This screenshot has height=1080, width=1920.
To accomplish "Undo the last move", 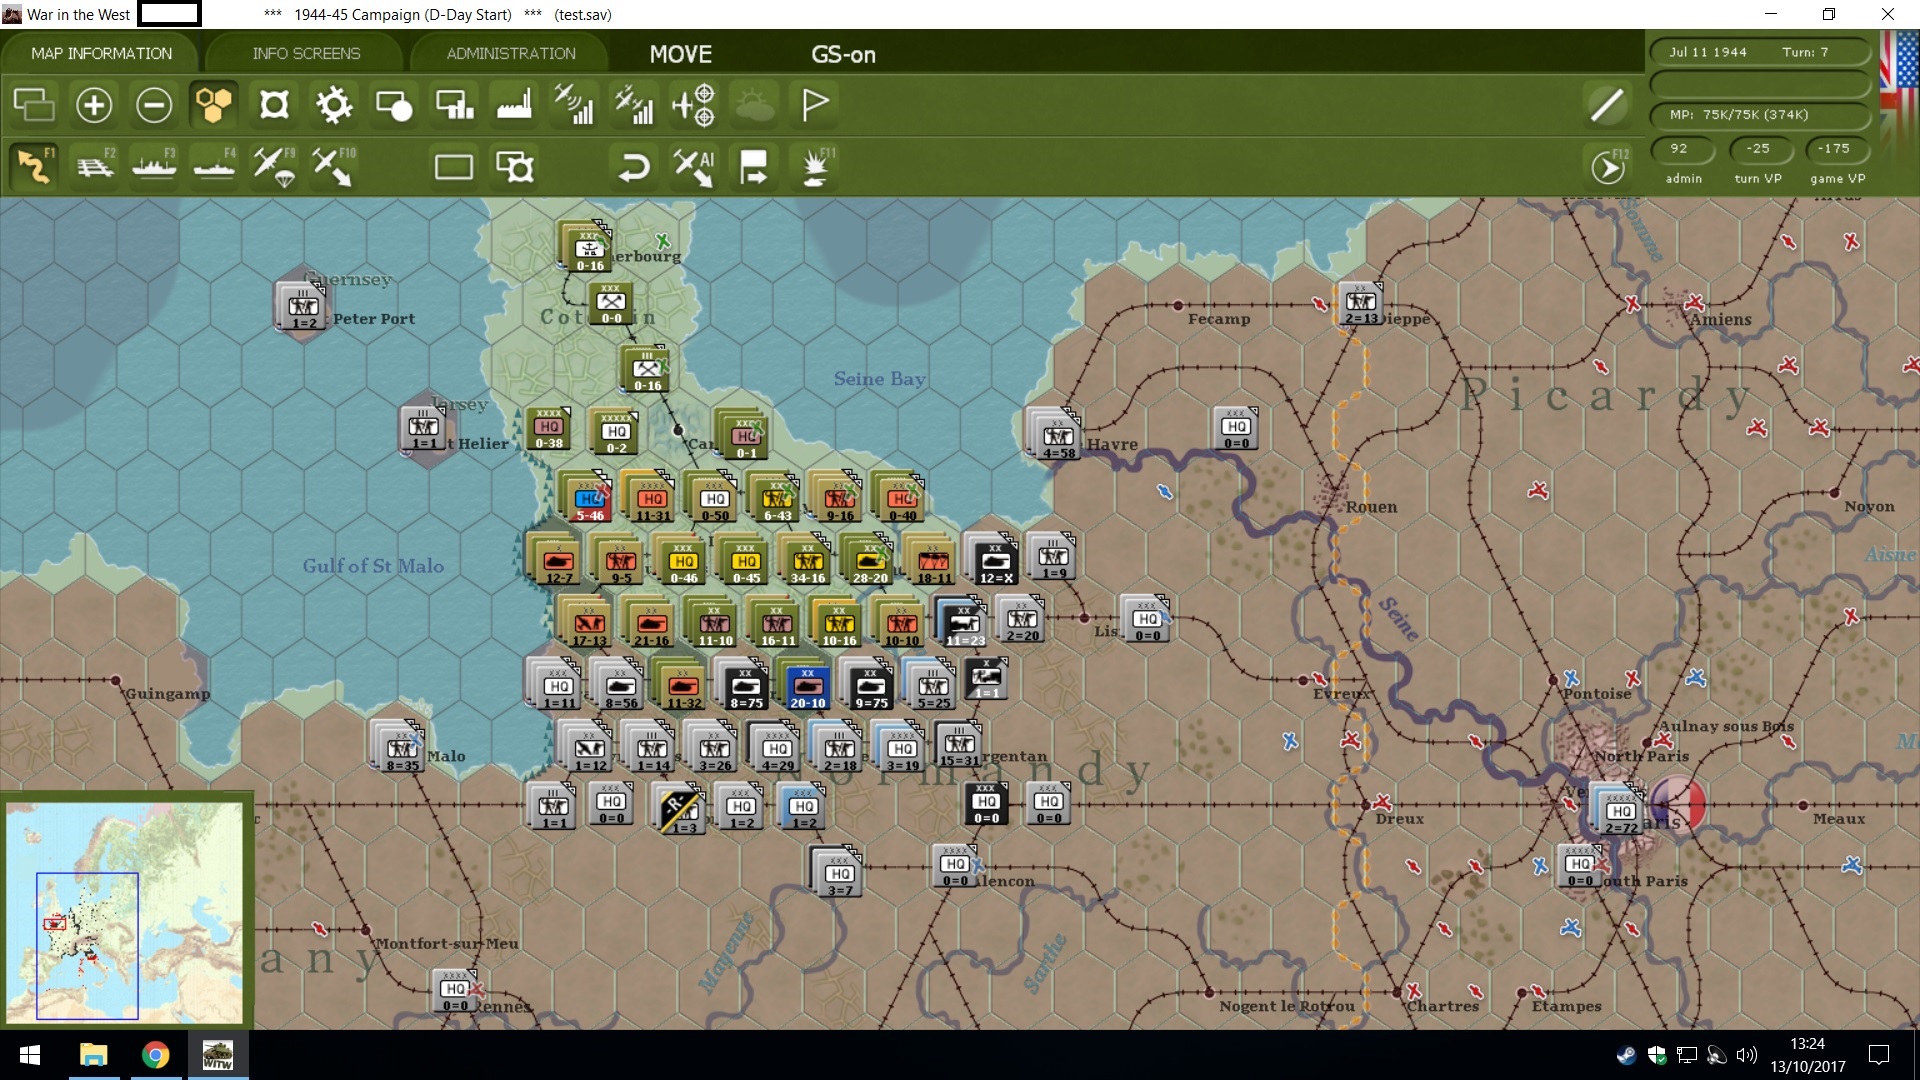I will coord(634,166).
